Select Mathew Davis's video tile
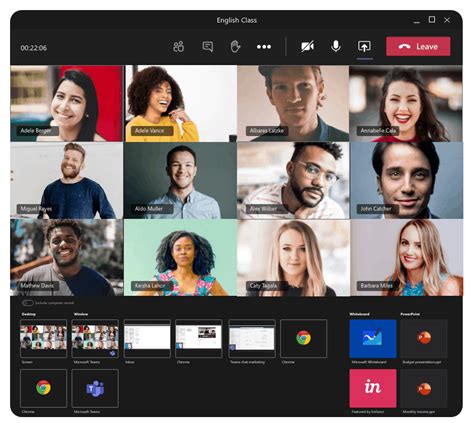The image size is (474, 423). [67, 257]
